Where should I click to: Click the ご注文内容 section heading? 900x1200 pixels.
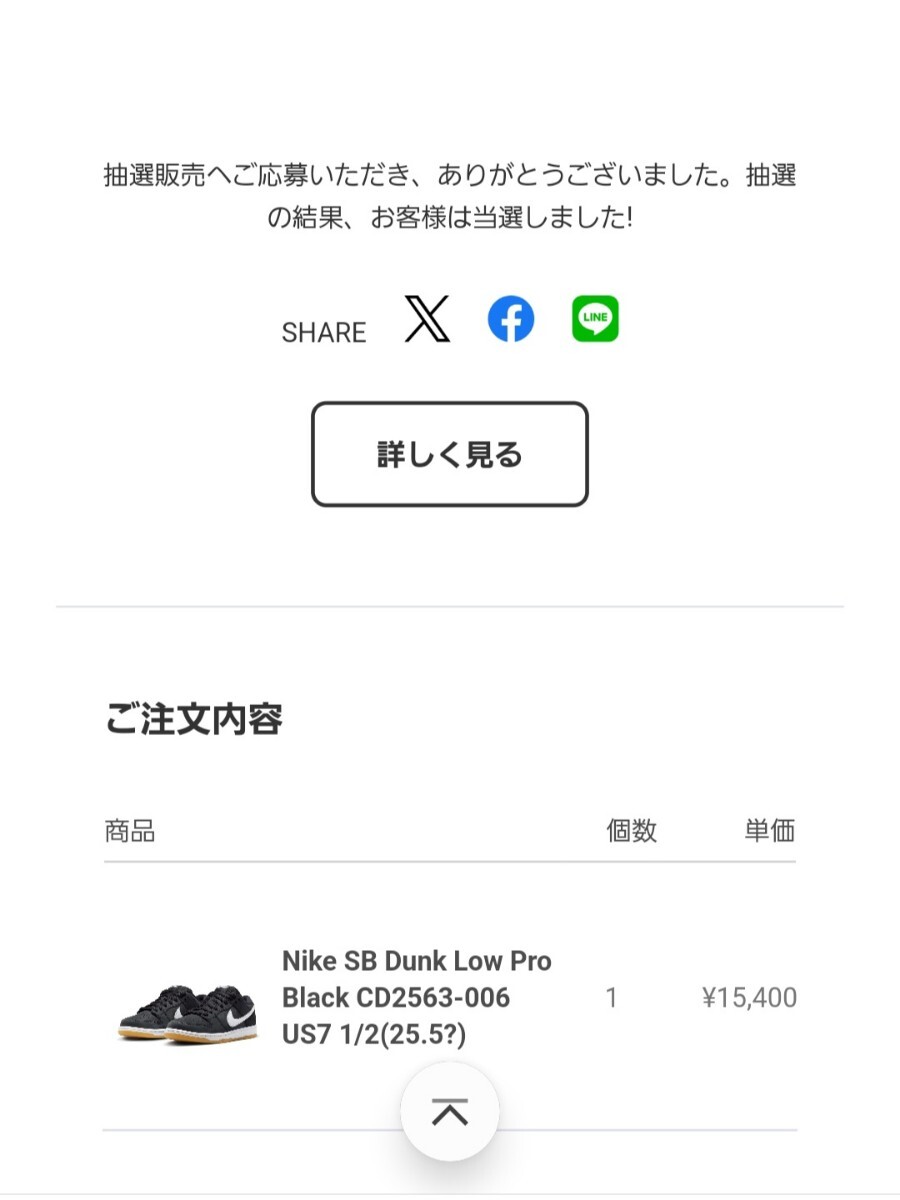pyautogui.click(x=194, y=719)
